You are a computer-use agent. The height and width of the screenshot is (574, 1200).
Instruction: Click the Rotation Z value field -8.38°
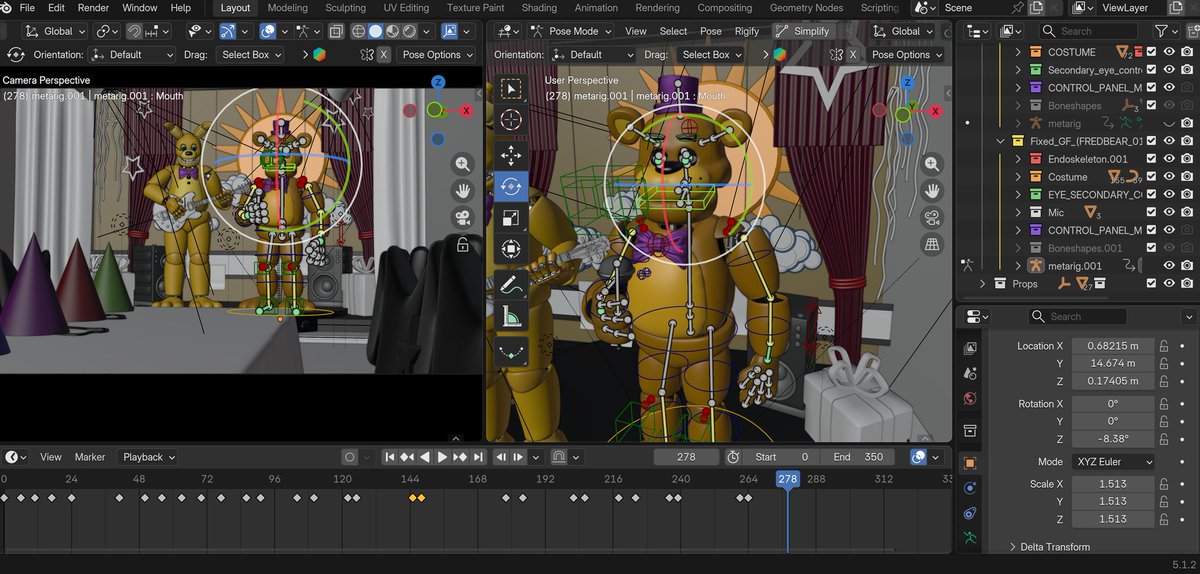click(1113, 439)
